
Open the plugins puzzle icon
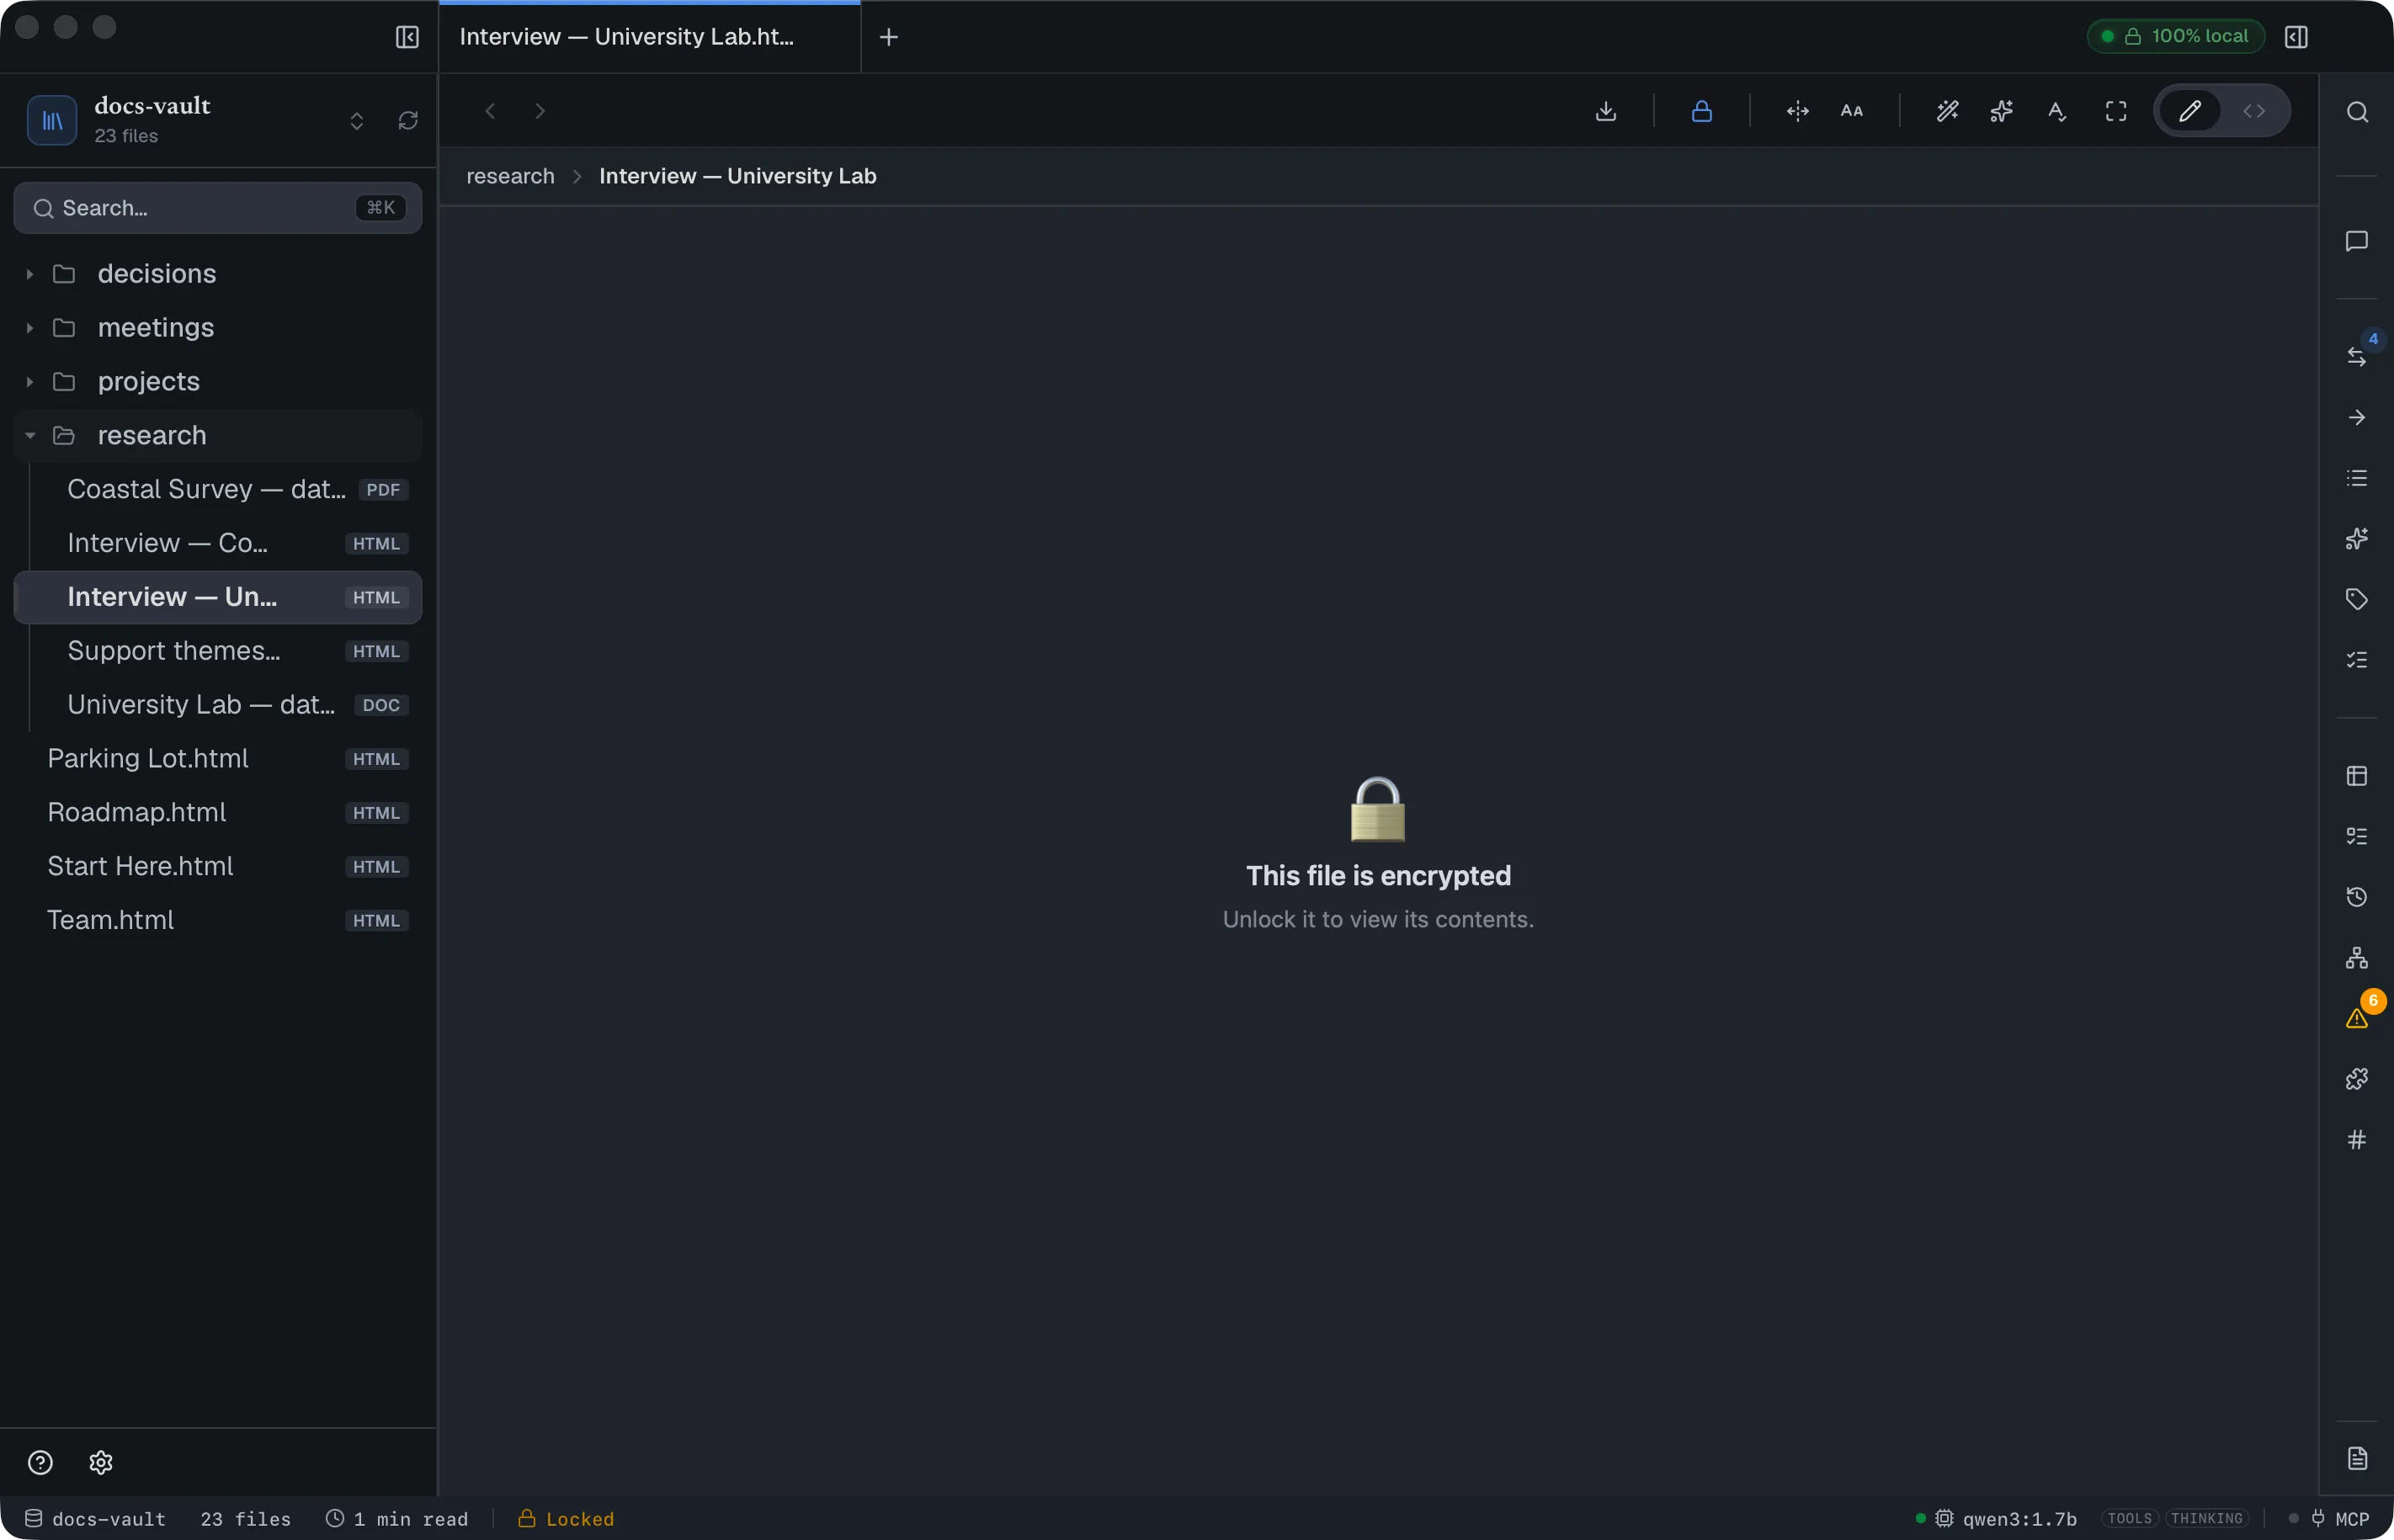2357,1079
